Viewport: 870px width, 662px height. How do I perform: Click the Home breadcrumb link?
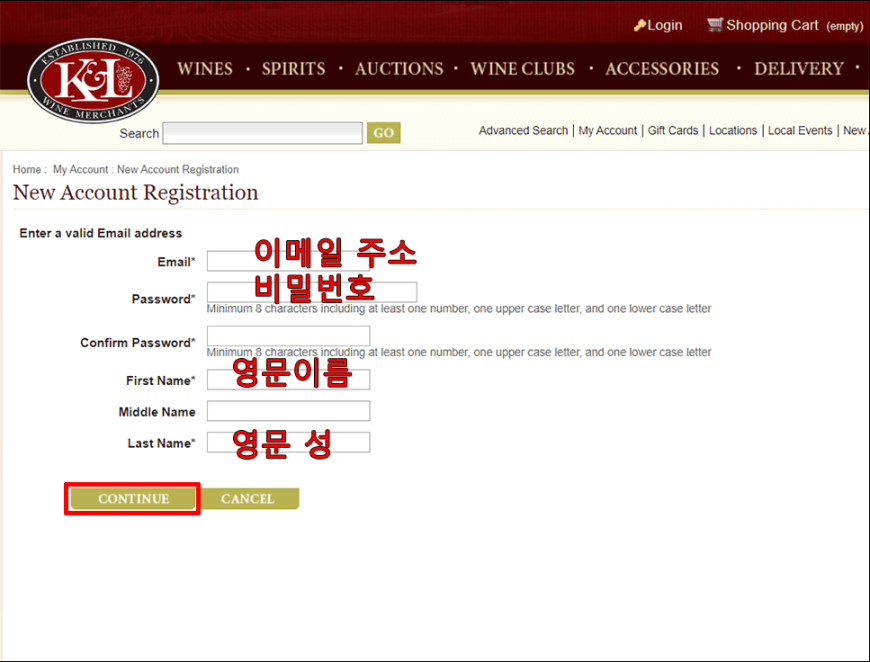[x=27, y=169]
